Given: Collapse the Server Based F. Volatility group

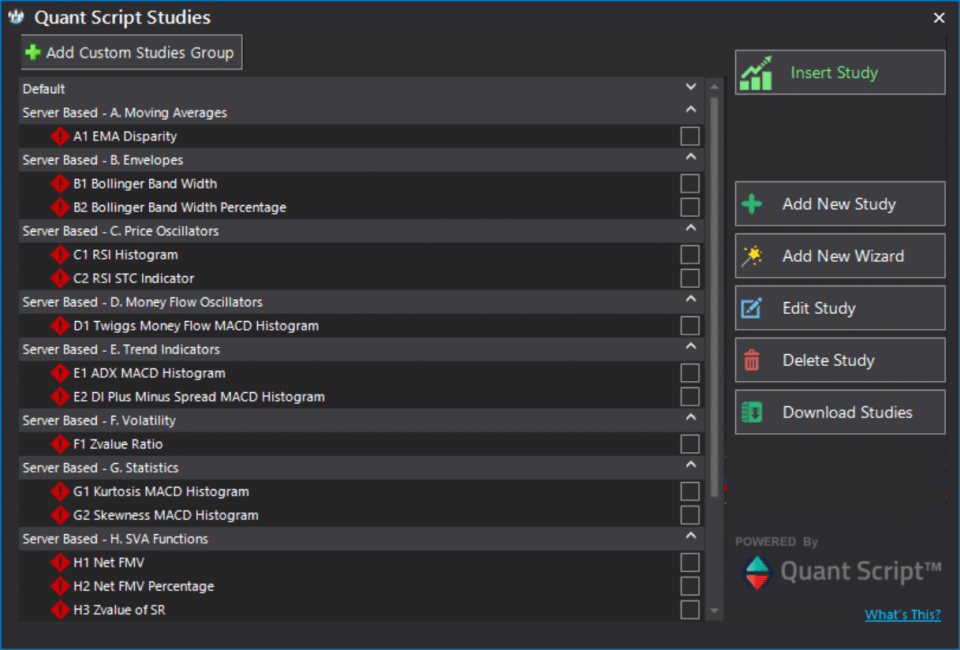Looking at the screenshot, I should (x=691, y=417).
